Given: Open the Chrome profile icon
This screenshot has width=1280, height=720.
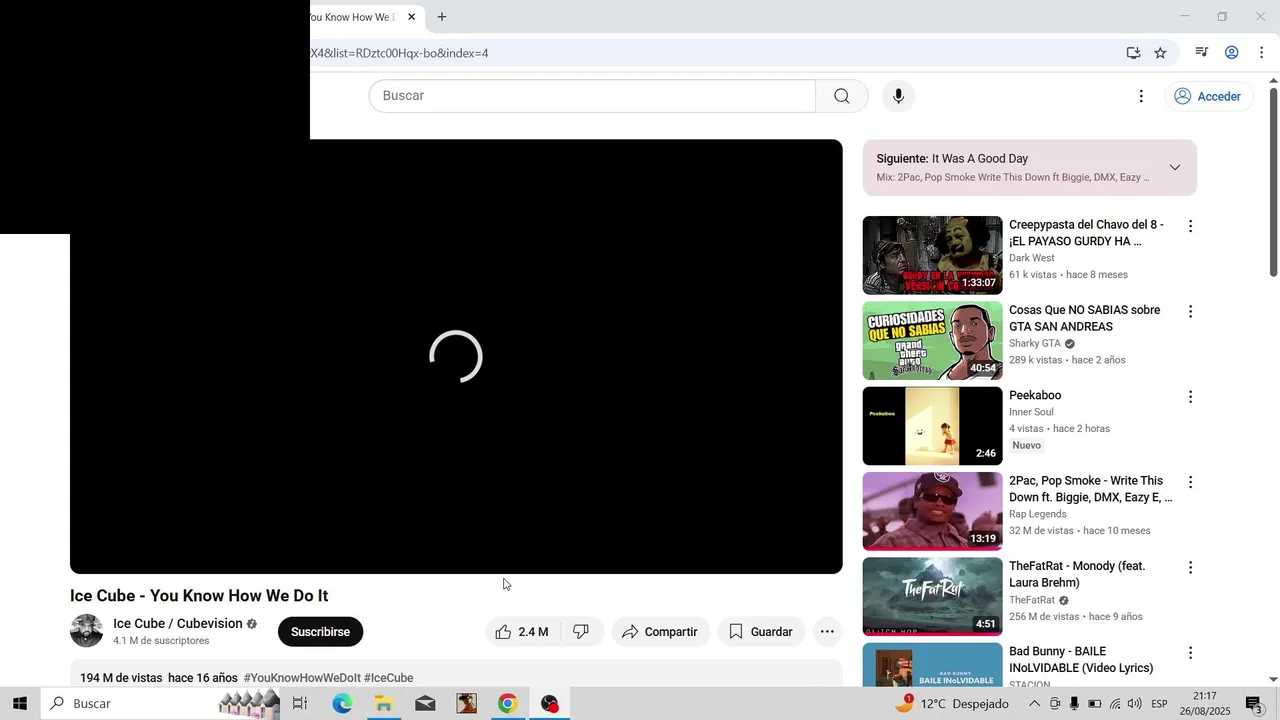Looking at the screenshot, I should tap(1232, 53).
